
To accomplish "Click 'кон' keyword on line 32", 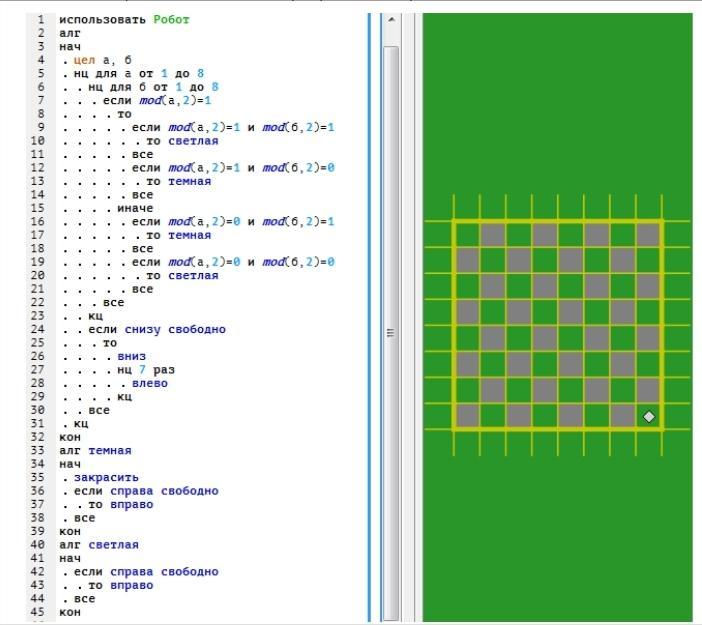I will 69,437.
